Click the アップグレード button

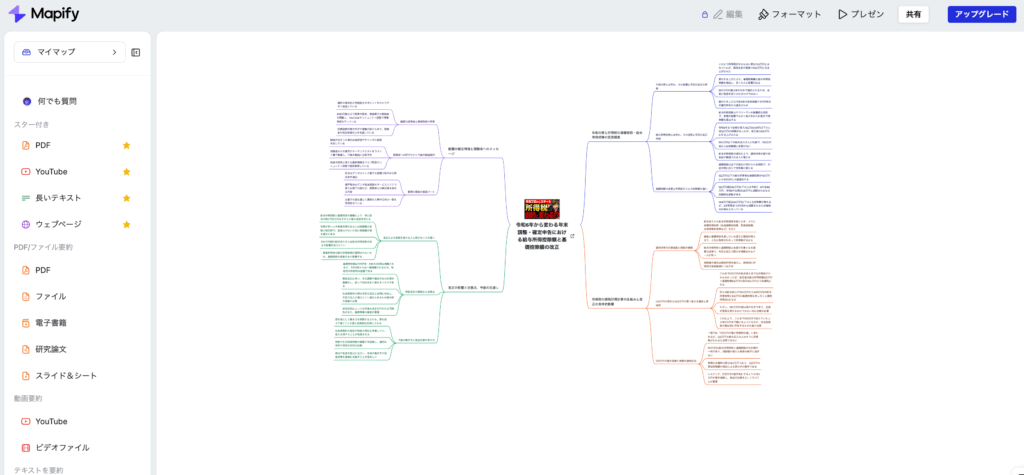pyautogui.click(x=981, y=14)
